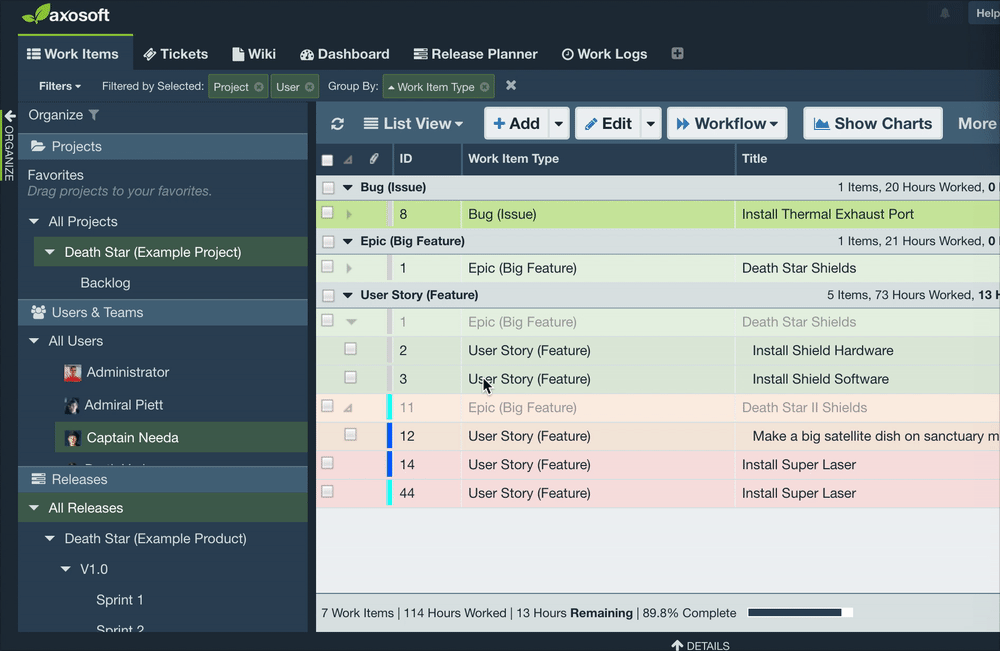Click the Details up-arrow icon

677,645
